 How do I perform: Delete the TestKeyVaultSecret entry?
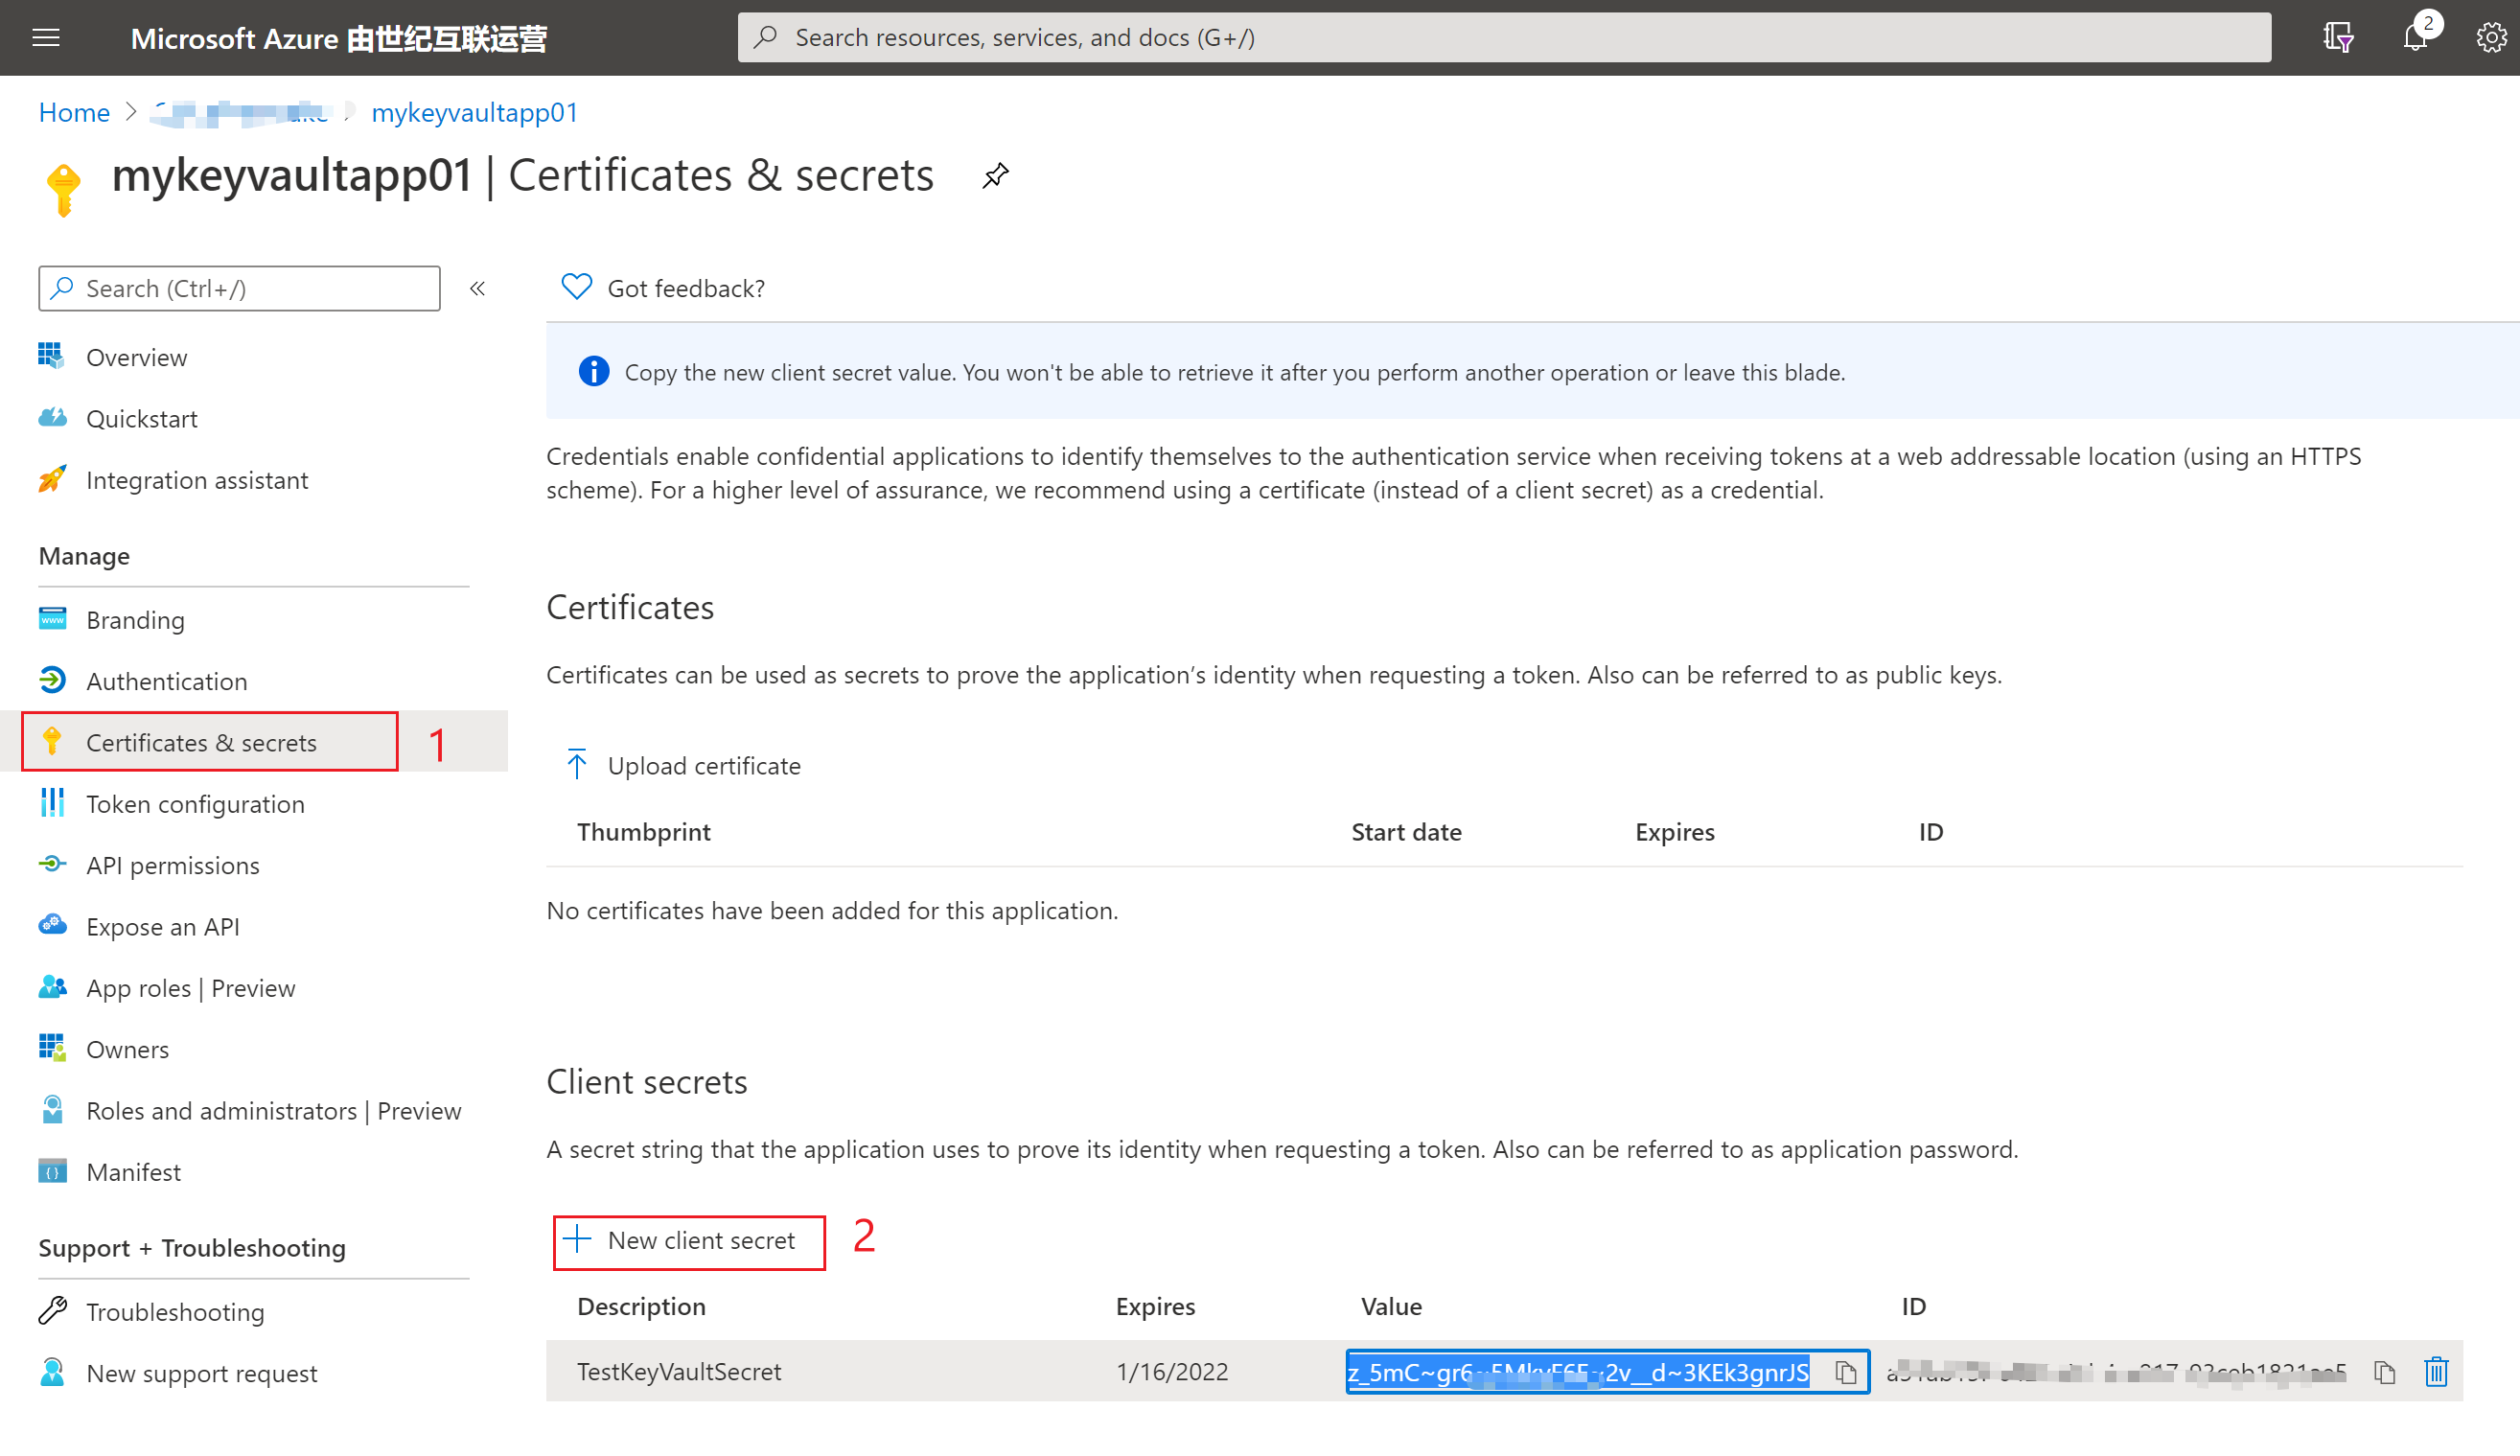point(2436,1372)
